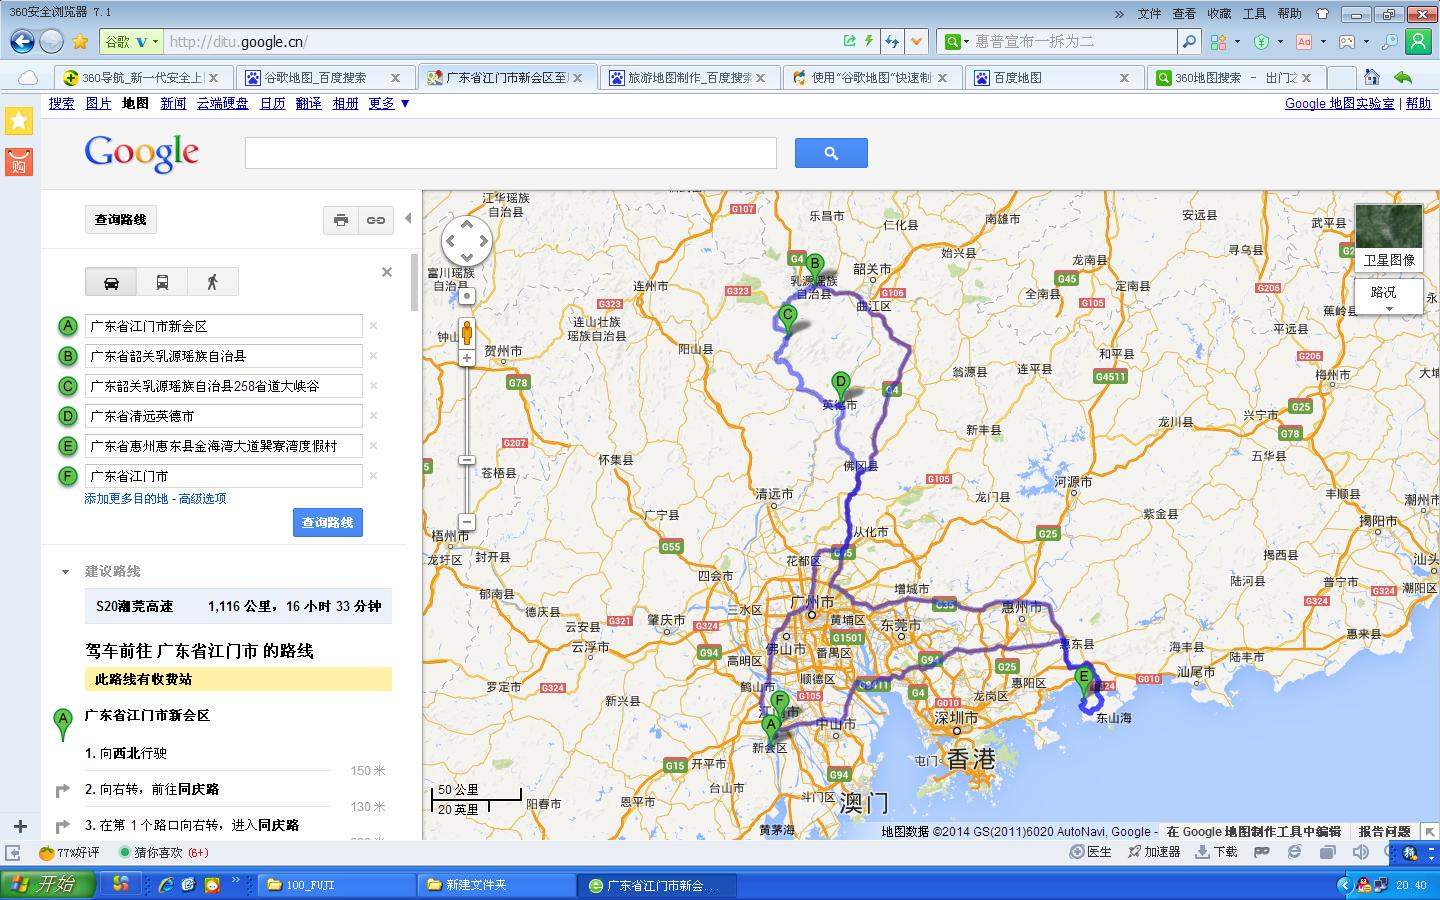1440x900 pixels.
Task: Collapse the left directions panel arrow
Action: [x=407, y=218]
